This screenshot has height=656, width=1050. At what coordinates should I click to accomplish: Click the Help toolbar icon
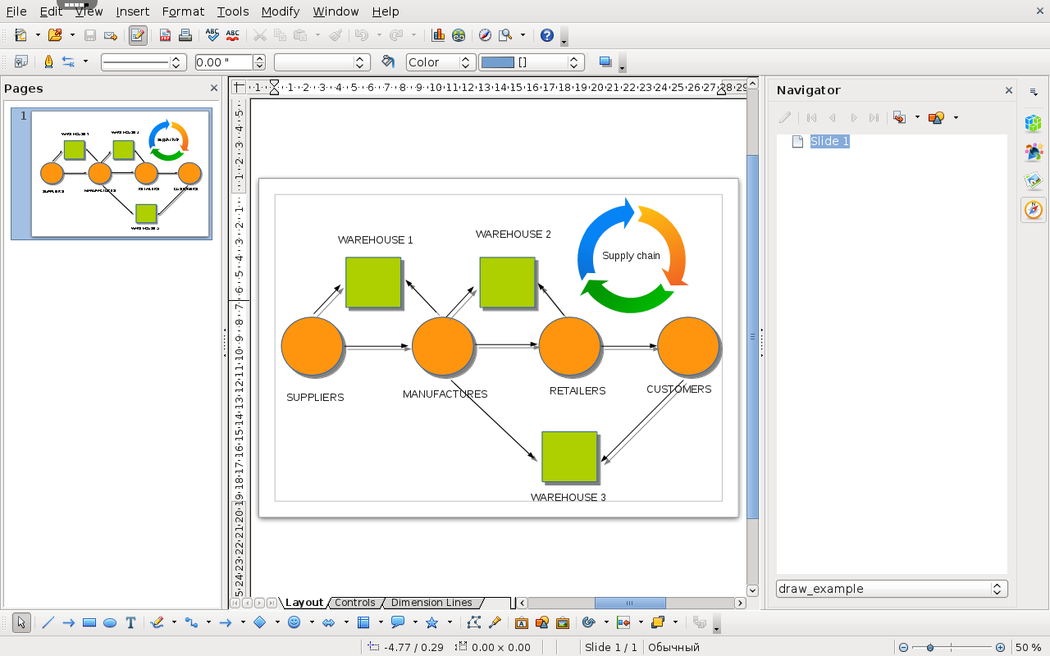click(x=547, y=35)
